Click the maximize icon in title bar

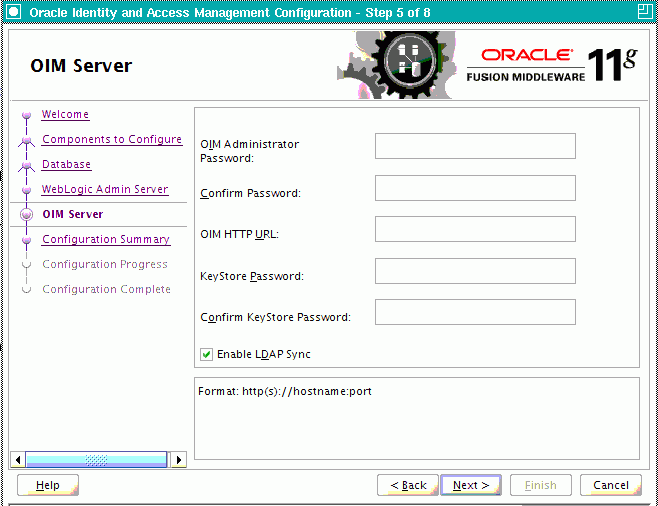tap(645, 11)
